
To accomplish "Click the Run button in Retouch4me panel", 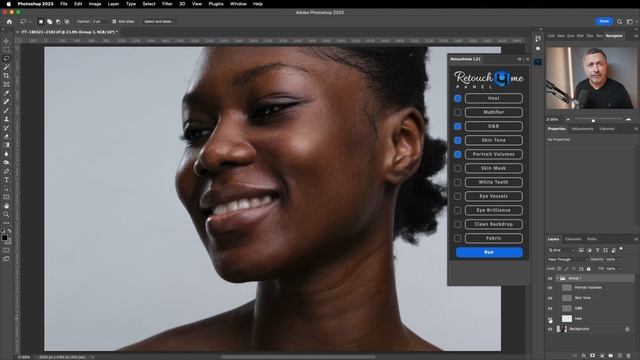I will tap(489, 252).
